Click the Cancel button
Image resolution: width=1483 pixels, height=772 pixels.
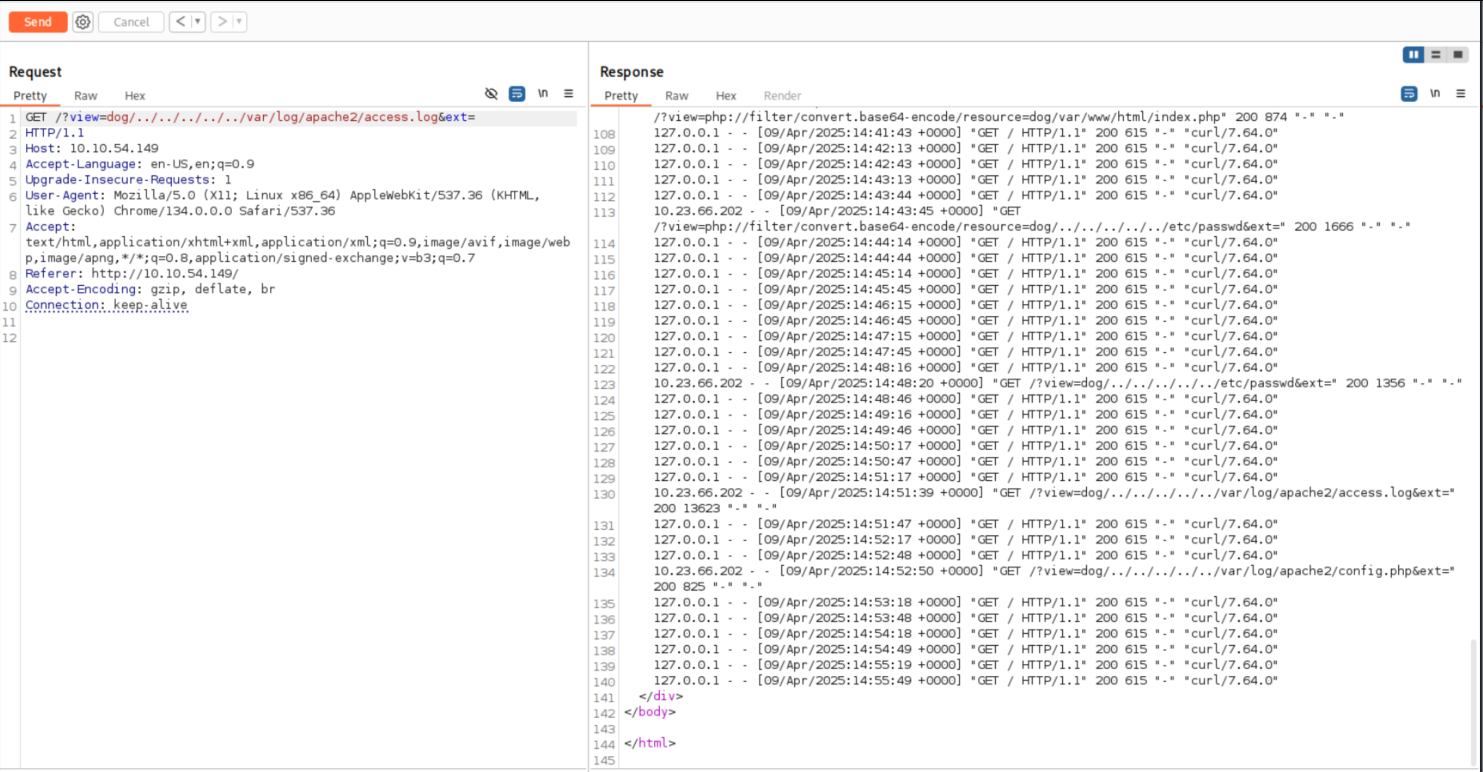pos(131,22)
